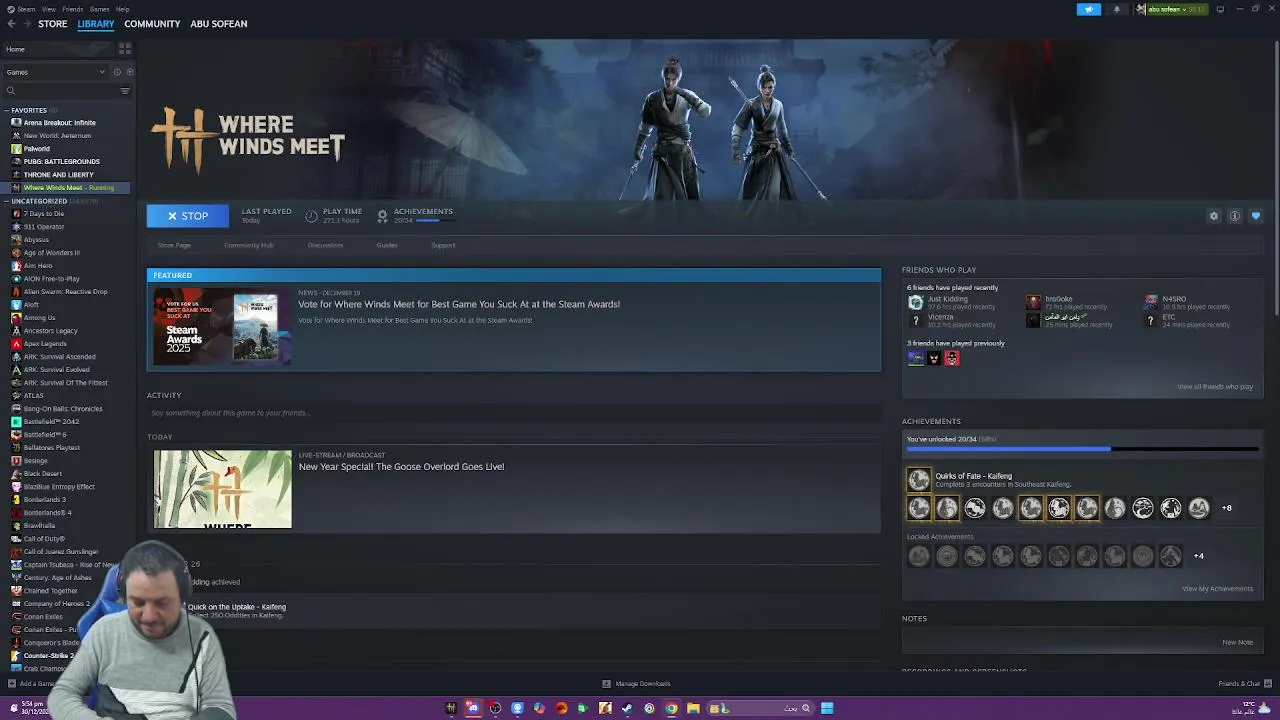Open Steam app in Windows taskbar
The width and height of the screenshot is (1280, 720).
coord(627,708)
